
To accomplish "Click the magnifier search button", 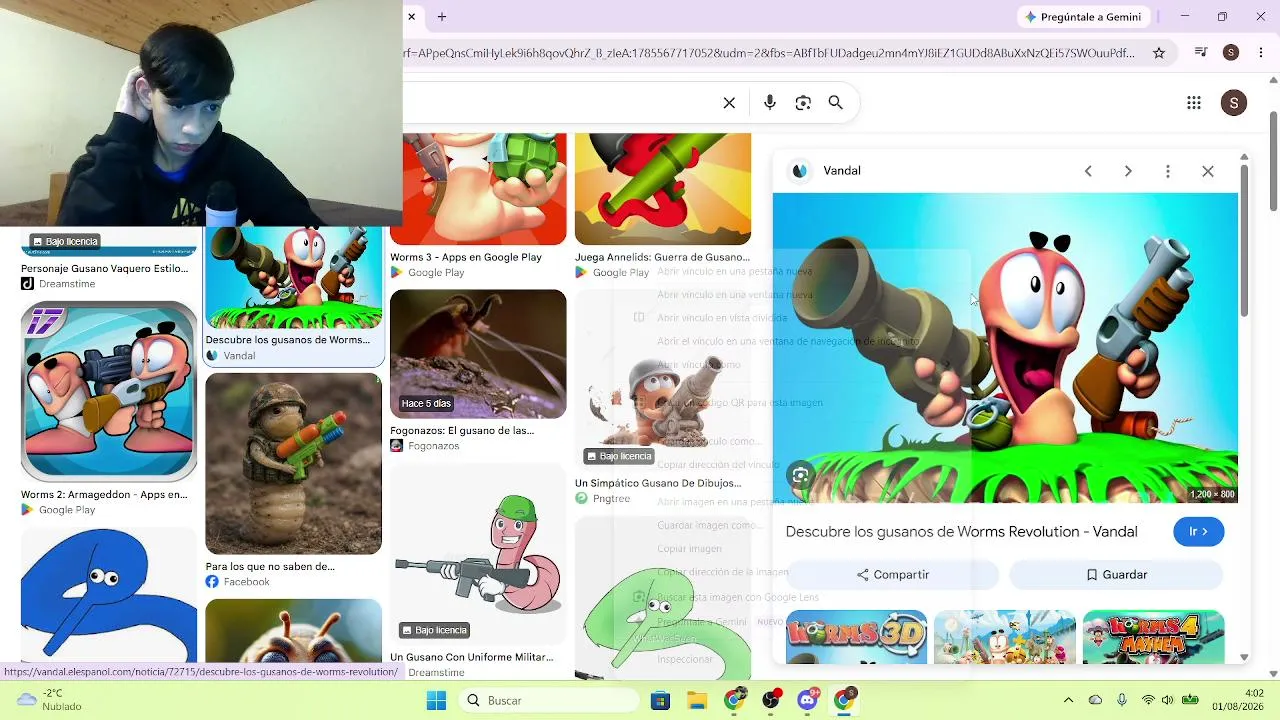I will tap(836, 103).
